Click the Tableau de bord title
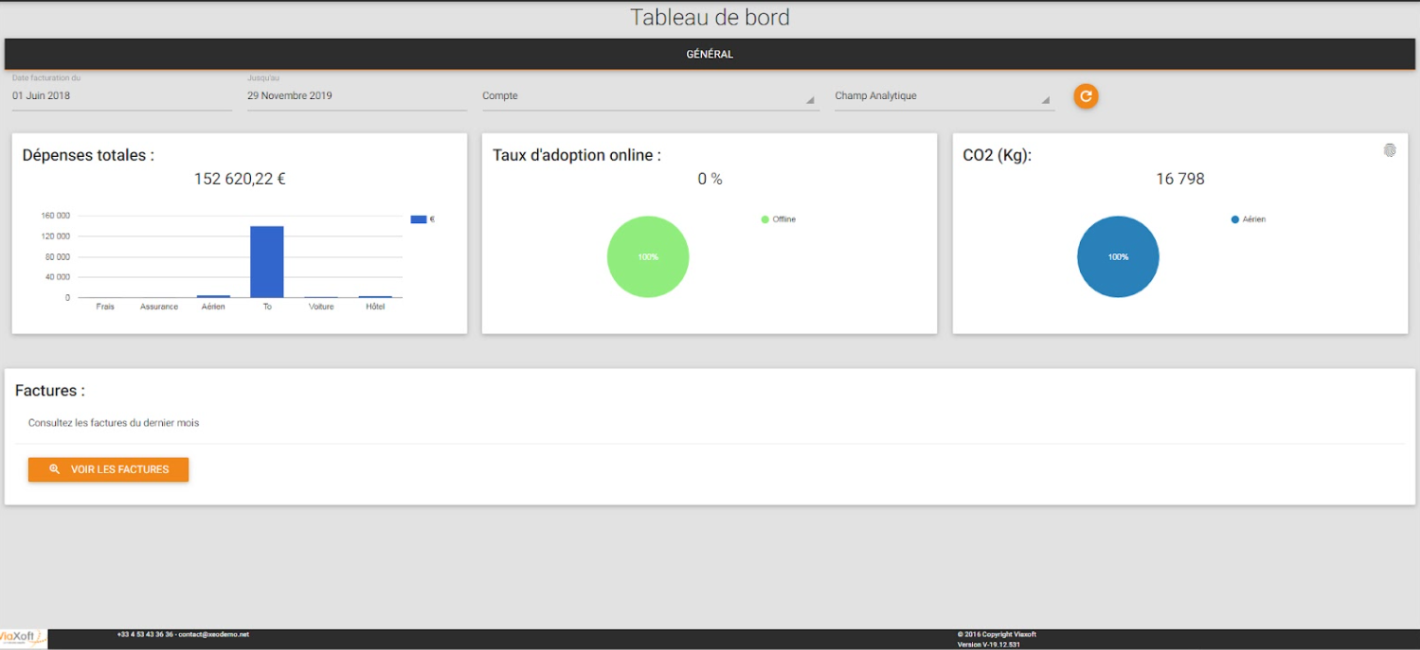 click(710, 17)
